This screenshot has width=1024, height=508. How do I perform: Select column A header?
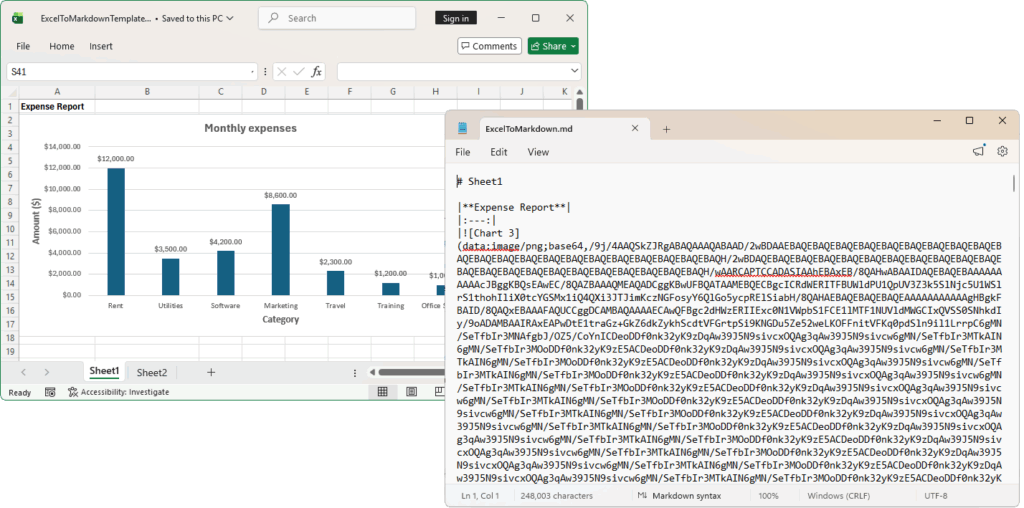tap(57, 92)
